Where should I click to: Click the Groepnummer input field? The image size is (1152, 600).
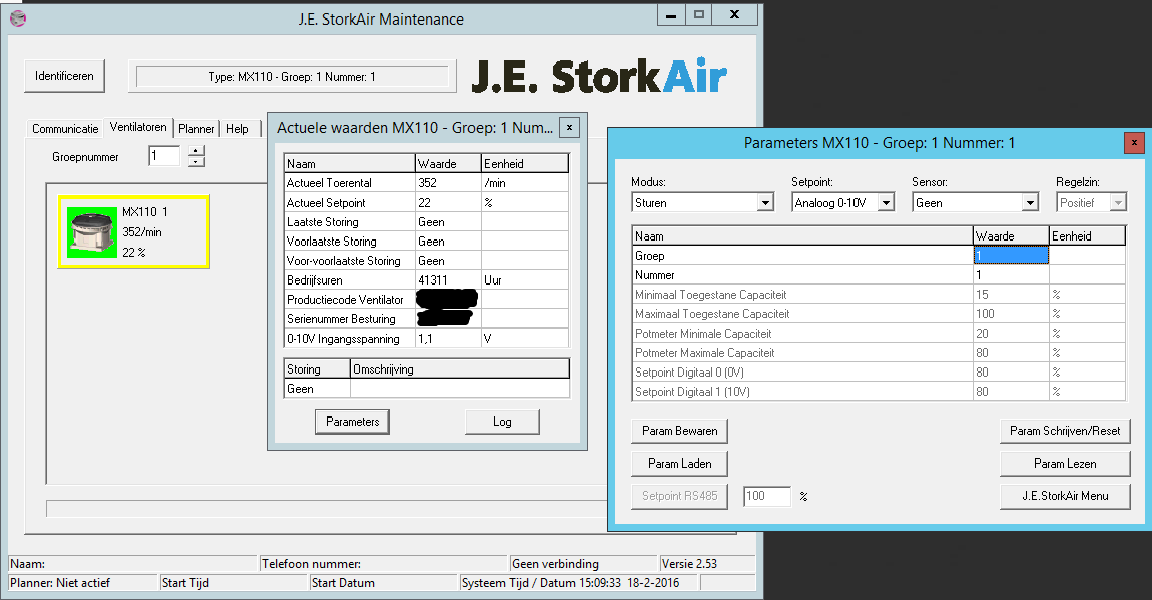pyautogui.click(x=164, y=156)
